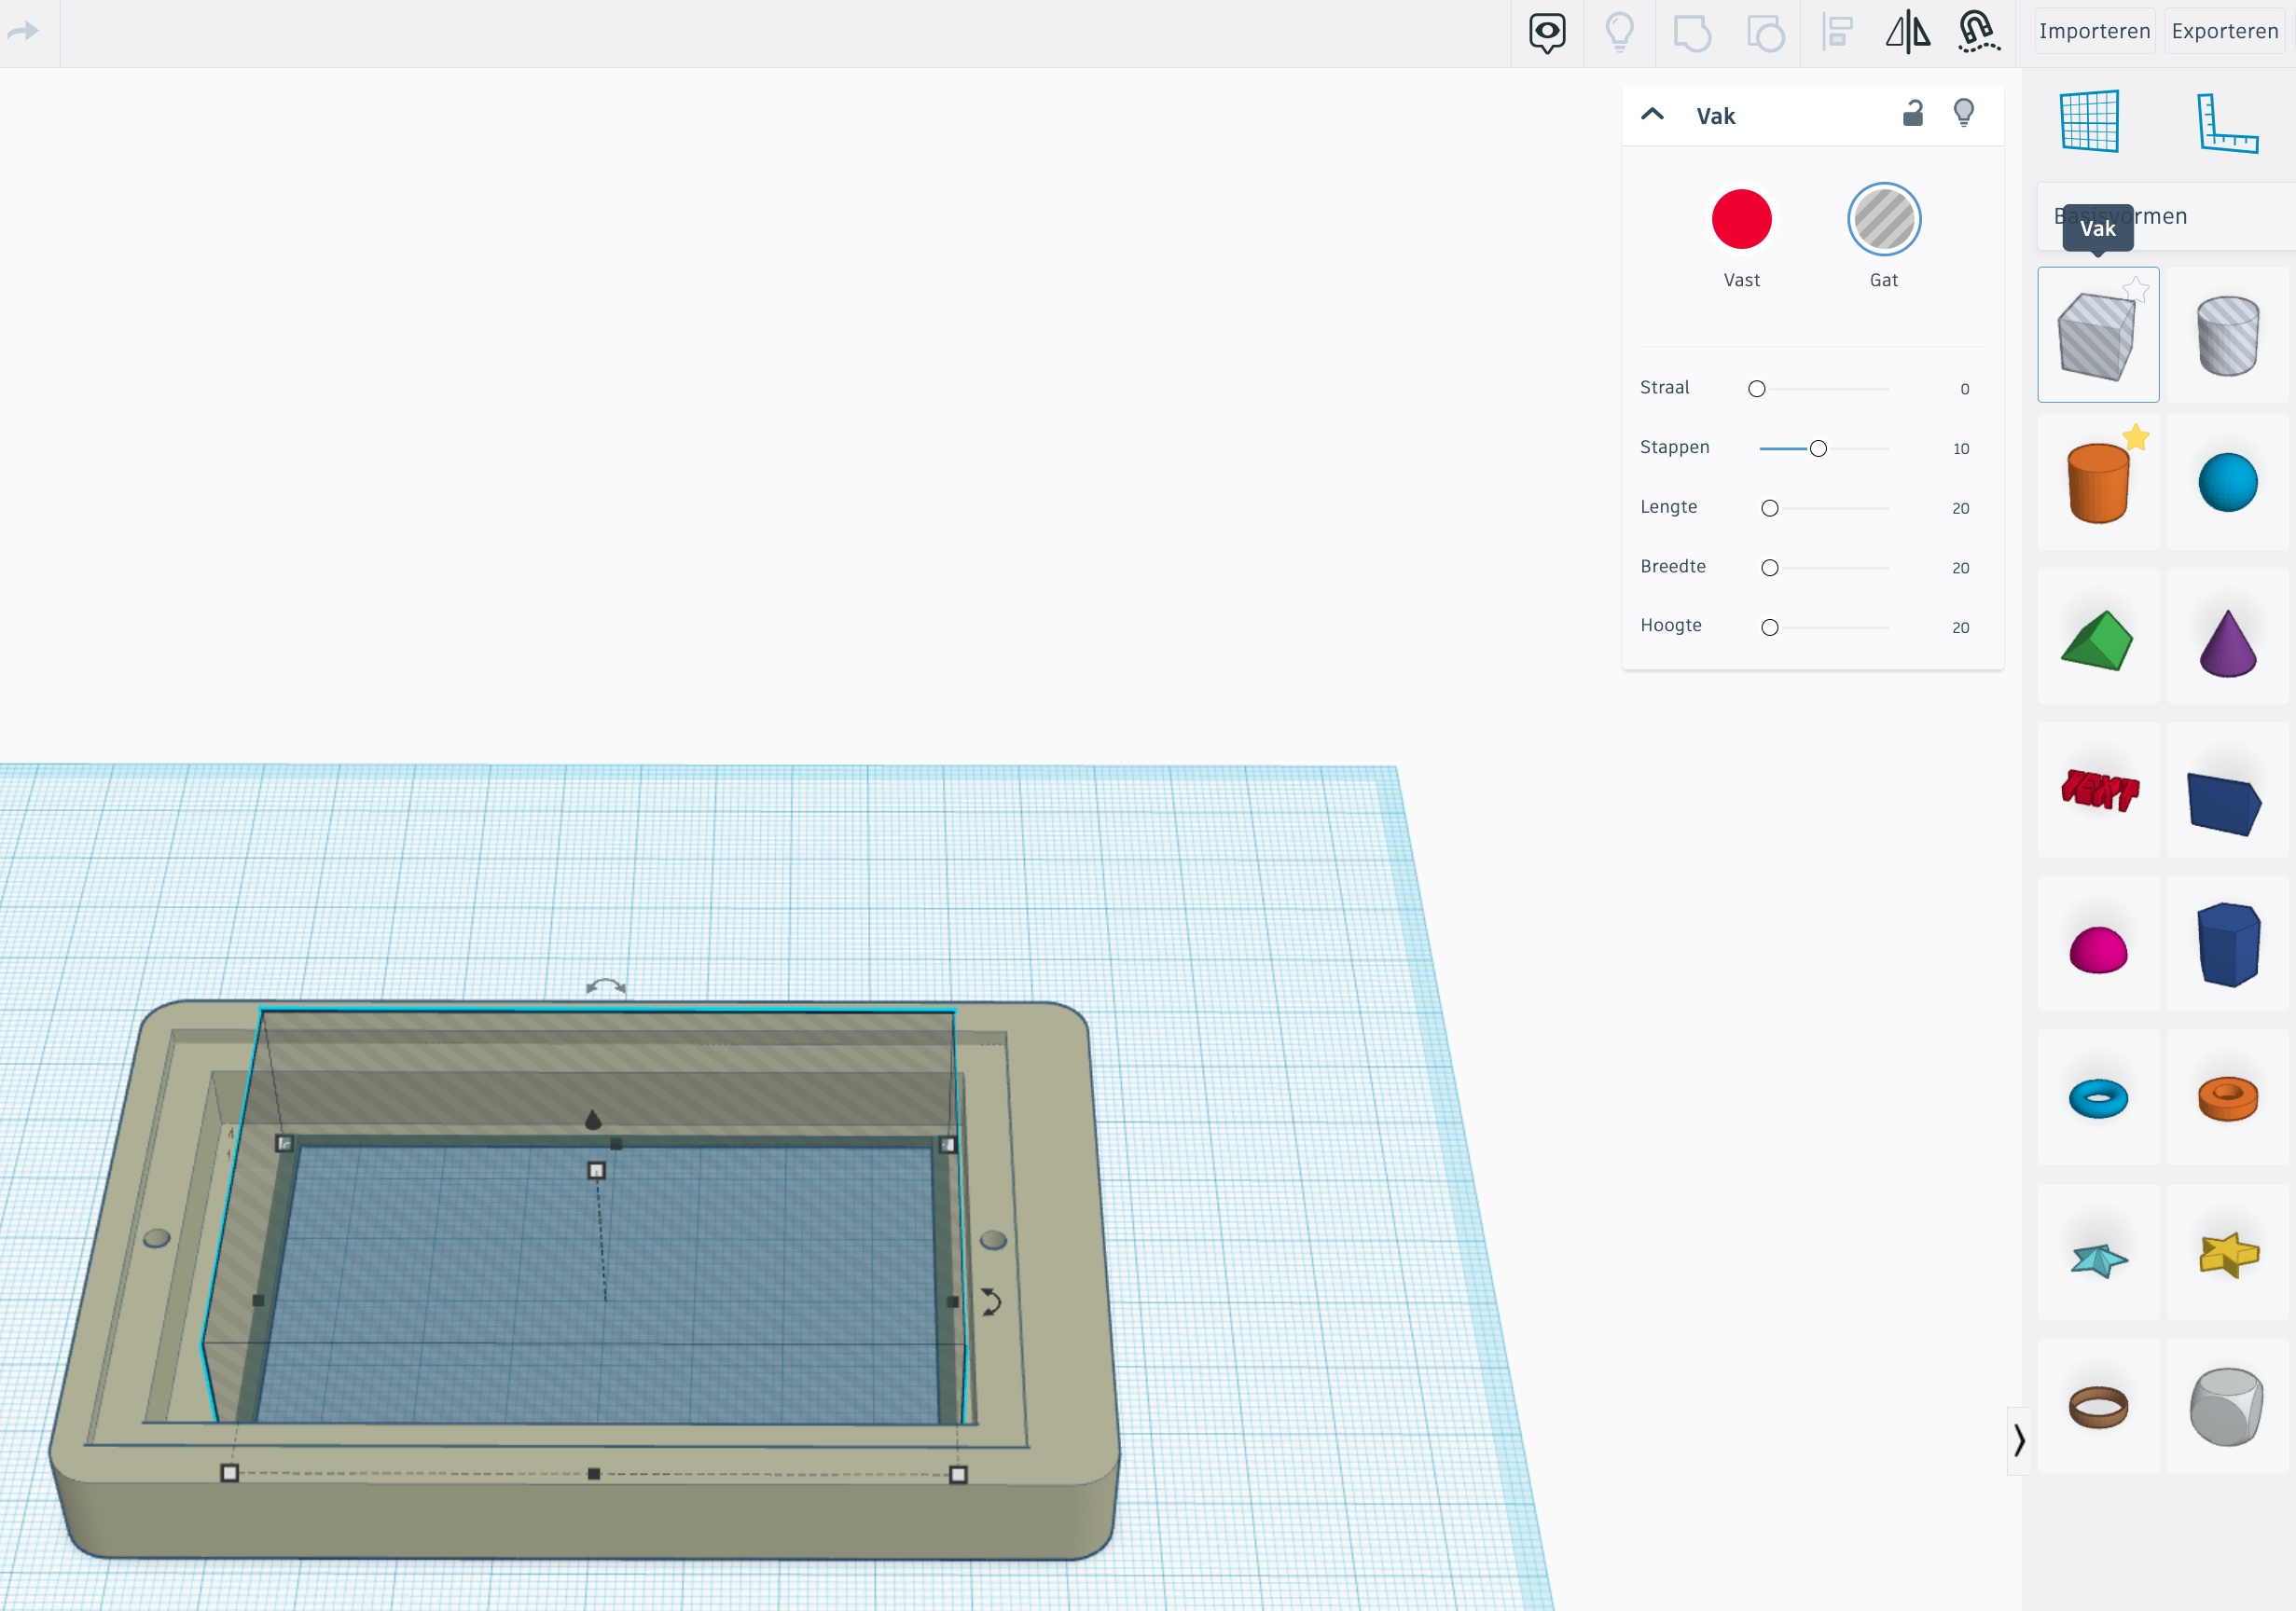Click the show all lightbulb icon
Viewport: 2296px width, 1611px height.
coord(1619,32)
